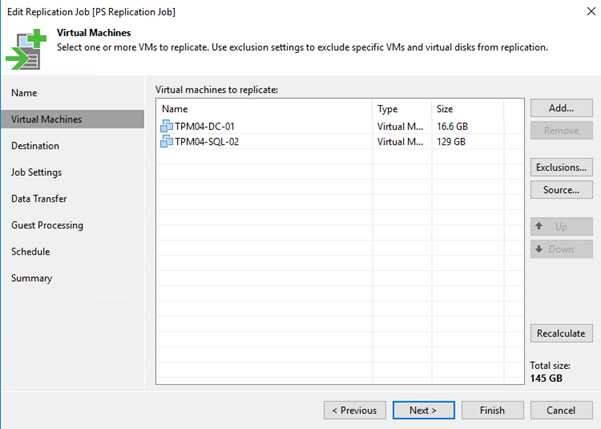Screen dimensions: 601x429
Task: Cancel the replication job edit
Action: pos(561,410)
